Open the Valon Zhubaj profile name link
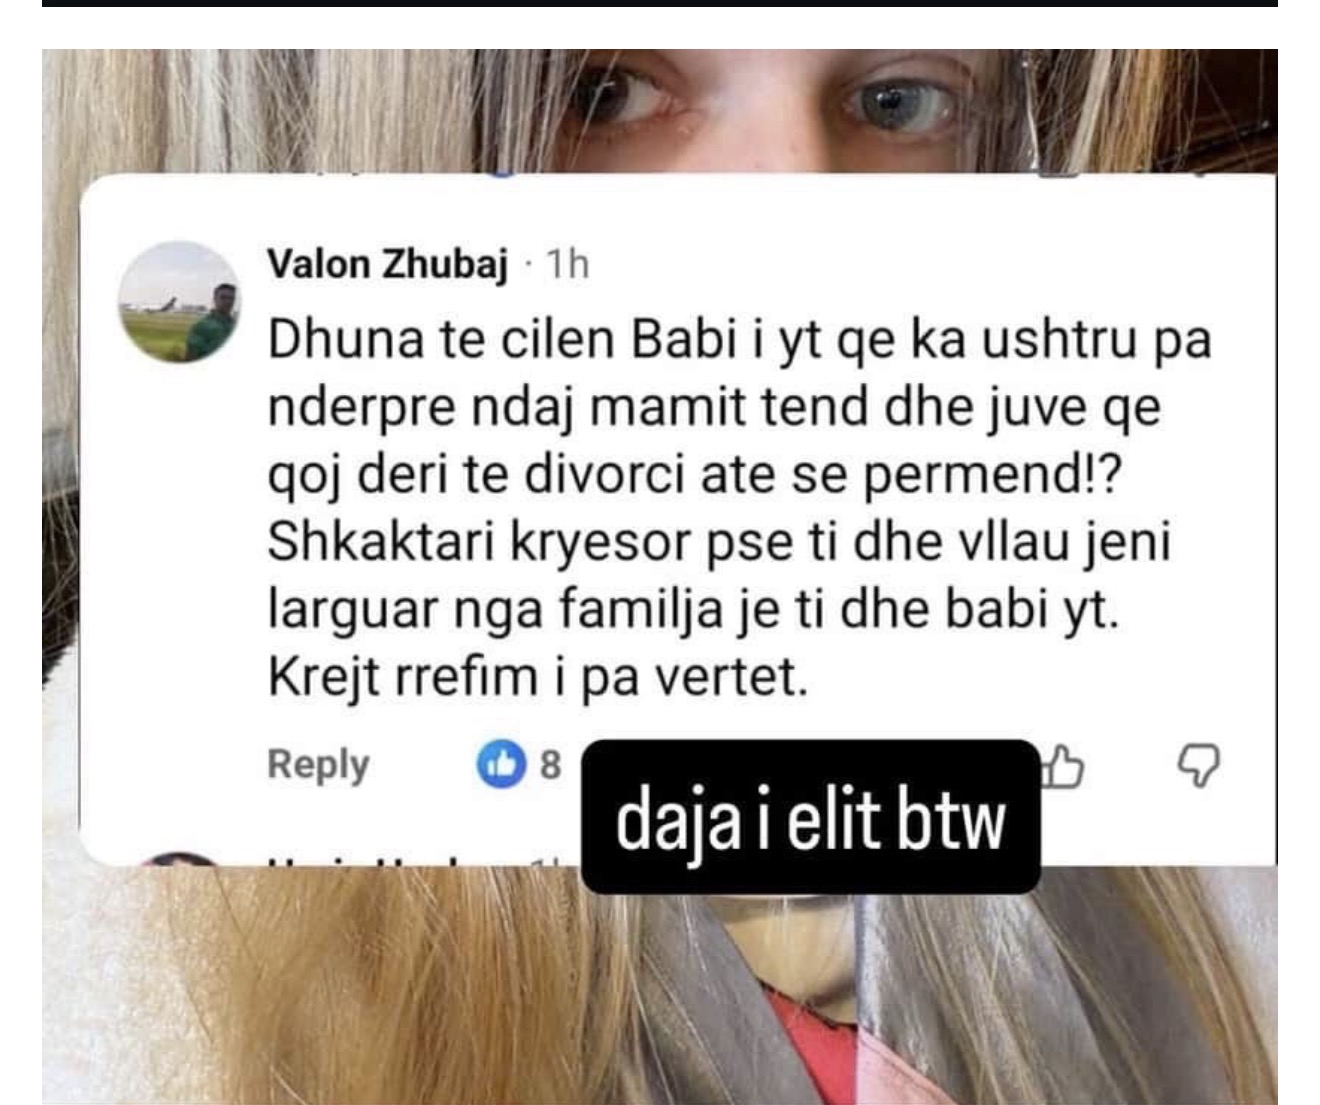This screenshot has height=1105, width=1320. tap(388, 265)
